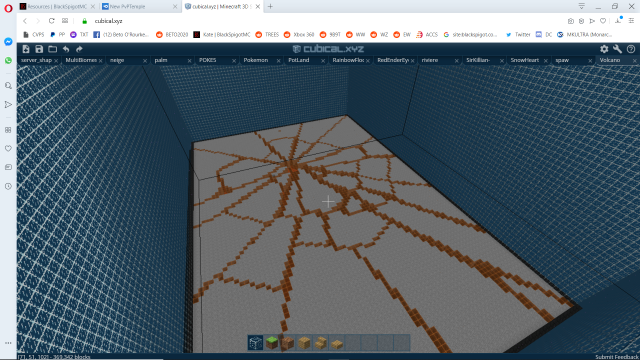Click the search icon in Opera sidebar
This screenshot has height=360, width=640.
8,86
